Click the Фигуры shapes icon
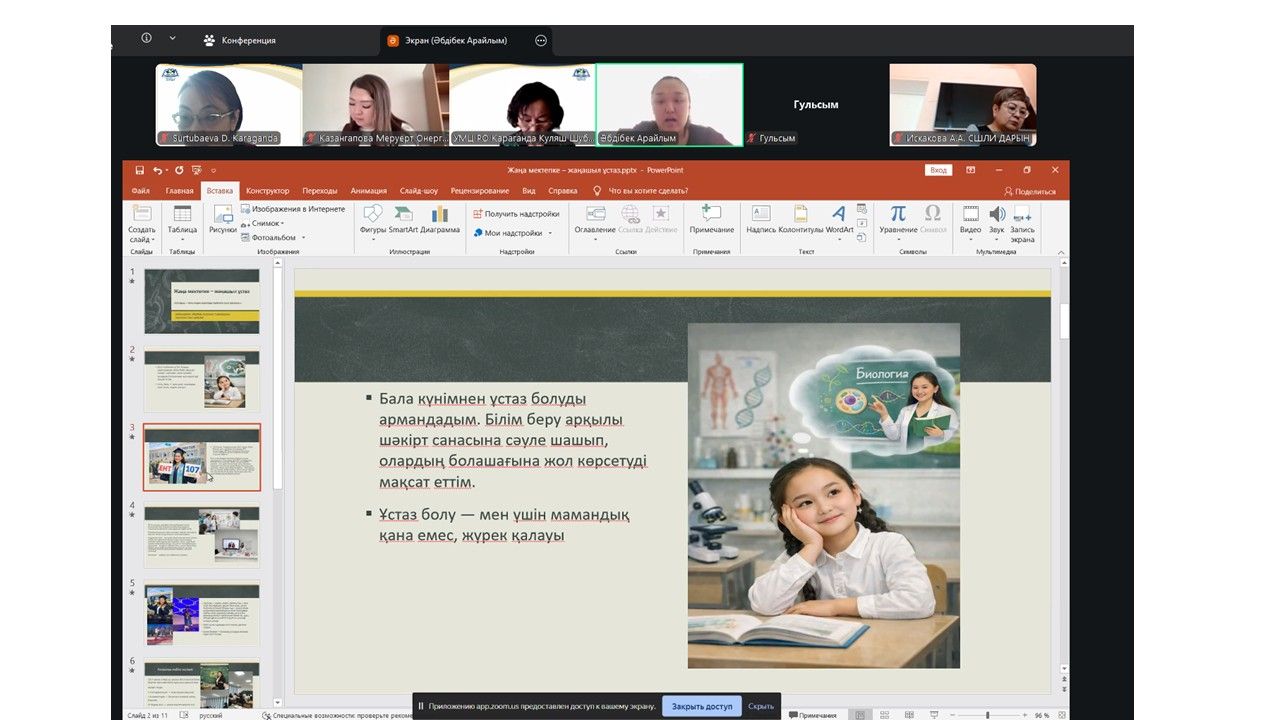 click(x=373, y=215)
